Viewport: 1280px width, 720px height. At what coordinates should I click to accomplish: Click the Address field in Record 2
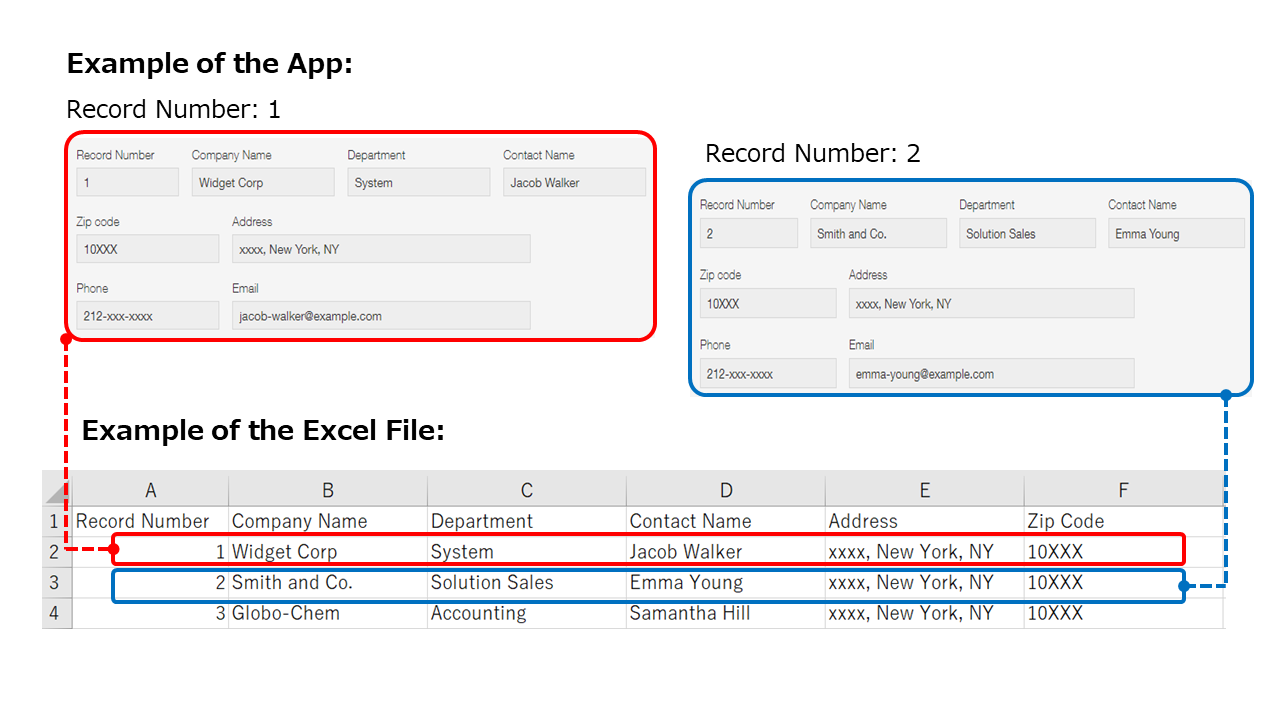click(x=991, y=303)
